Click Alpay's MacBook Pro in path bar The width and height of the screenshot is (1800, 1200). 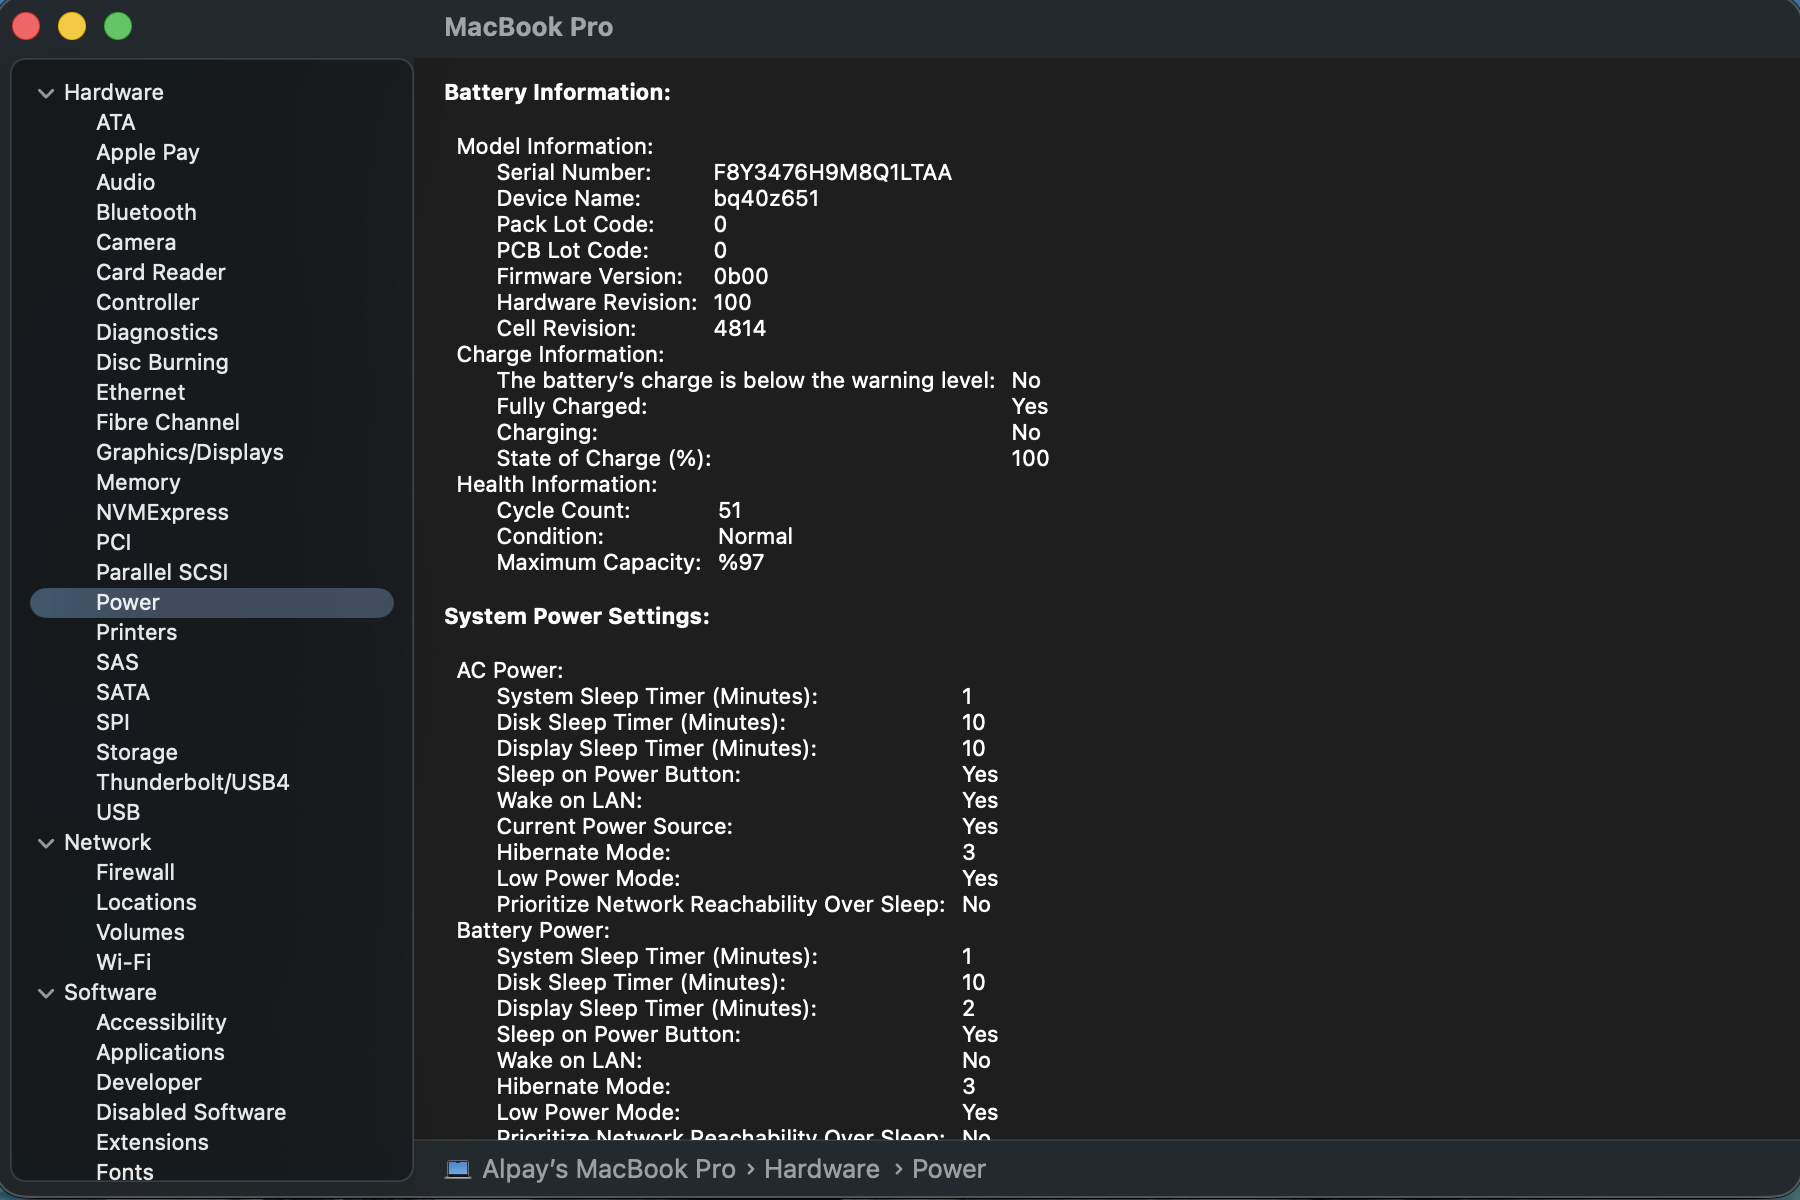(x=608, y=1169)
